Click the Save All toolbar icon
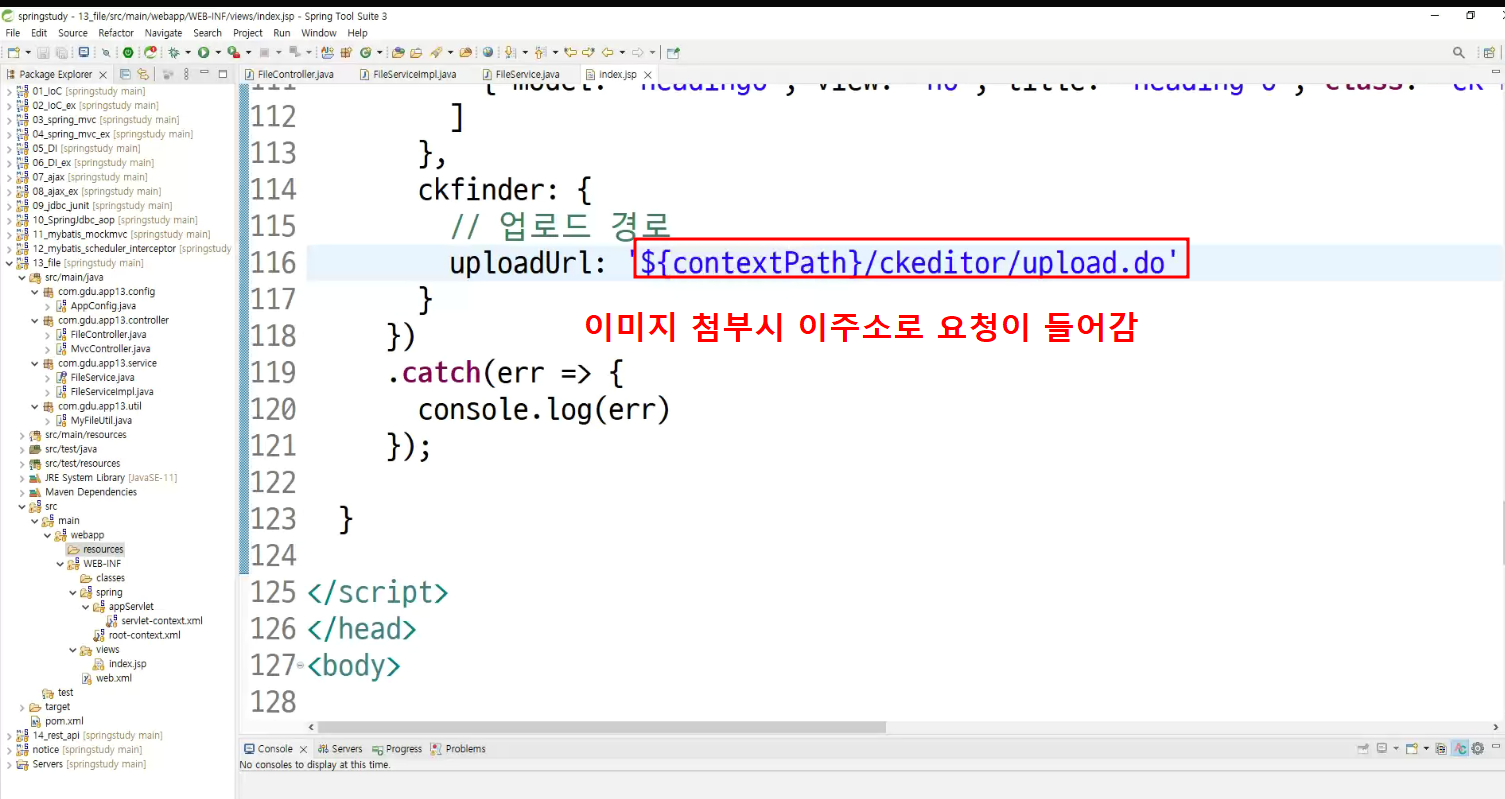 pyautogui.click(x=62, y=52)
